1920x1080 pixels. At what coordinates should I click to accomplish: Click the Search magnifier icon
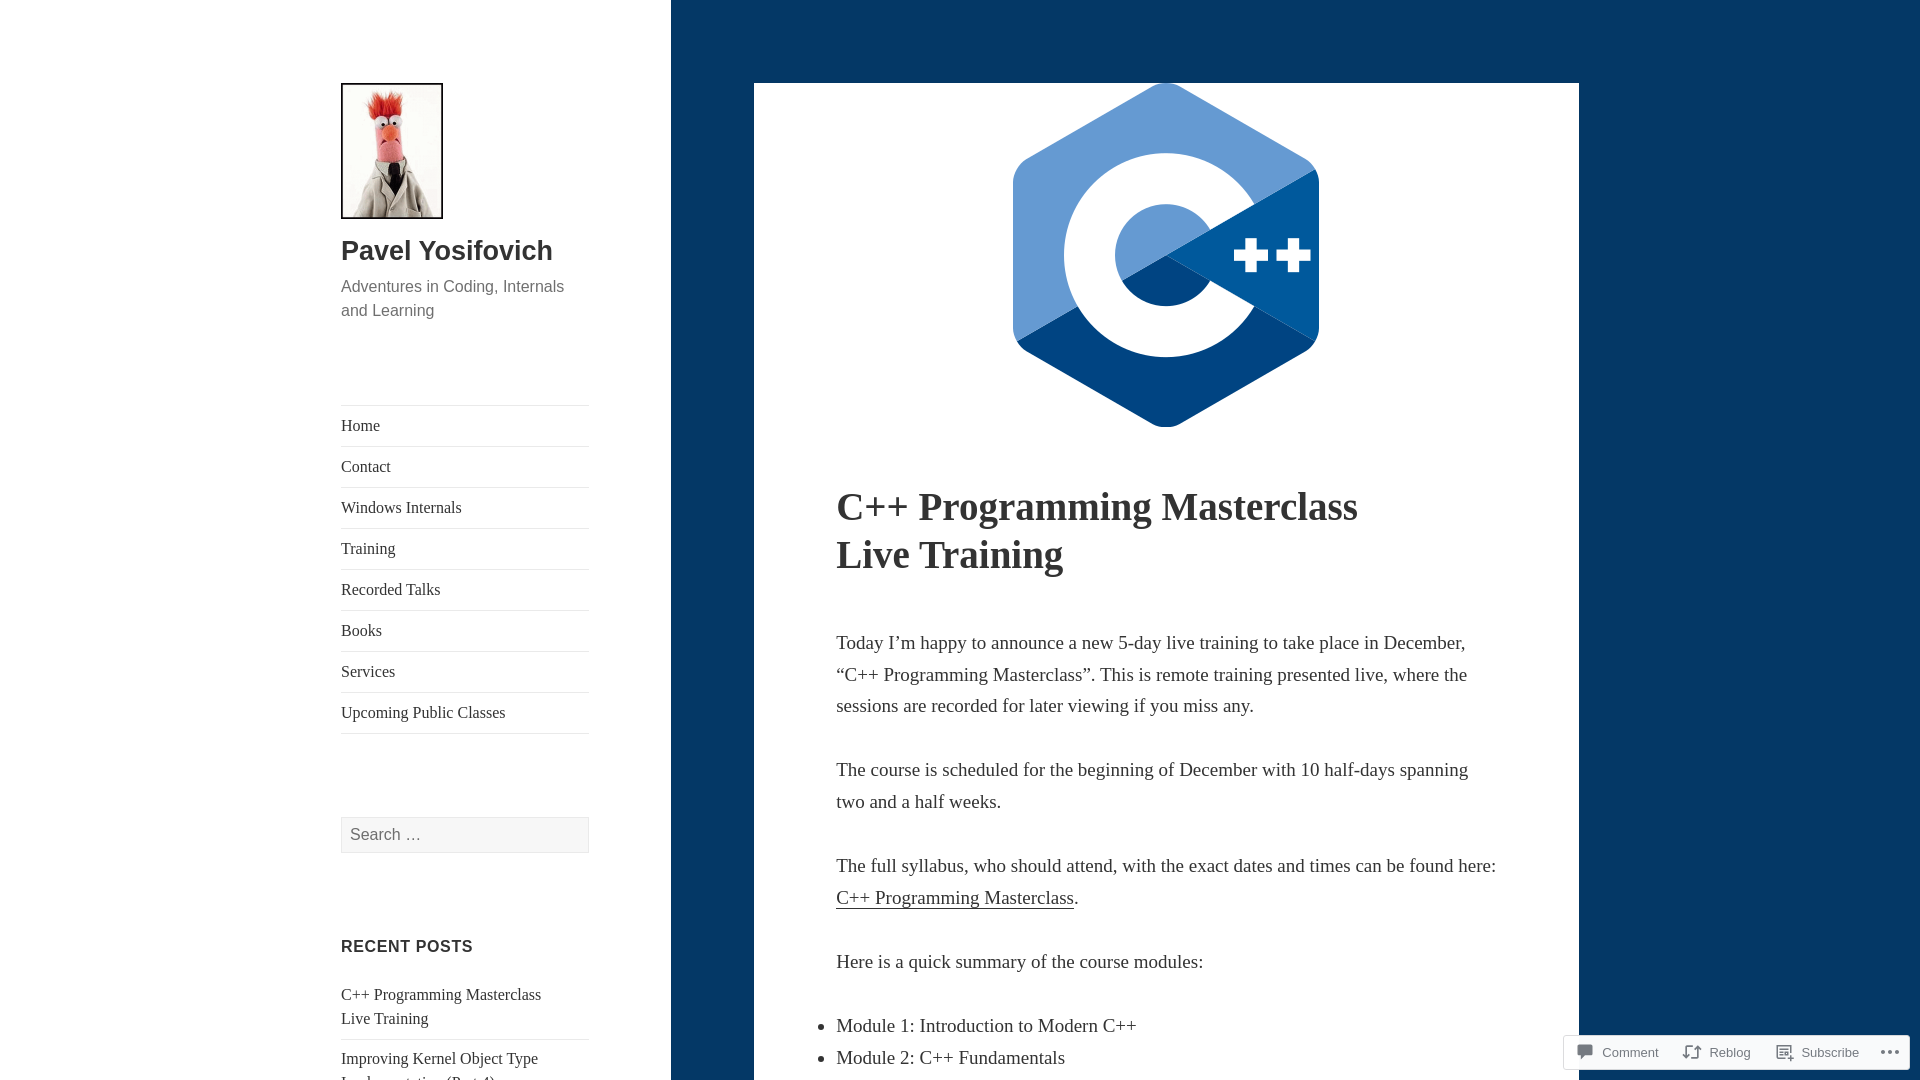tap(589, 833)
